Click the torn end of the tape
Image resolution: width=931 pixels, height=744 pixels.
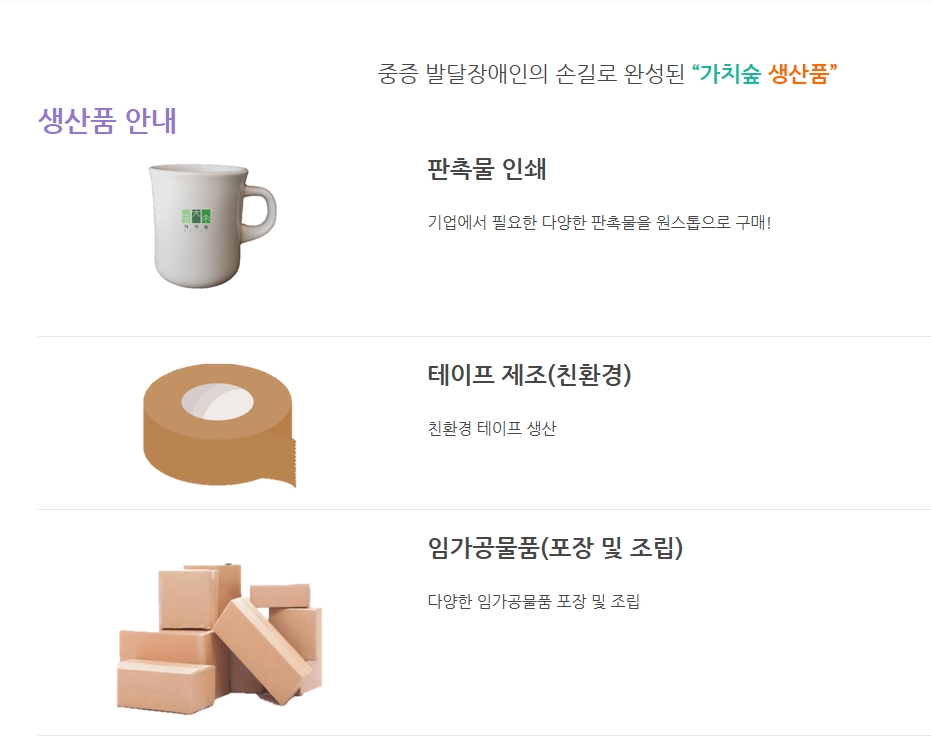pos(287,460)
